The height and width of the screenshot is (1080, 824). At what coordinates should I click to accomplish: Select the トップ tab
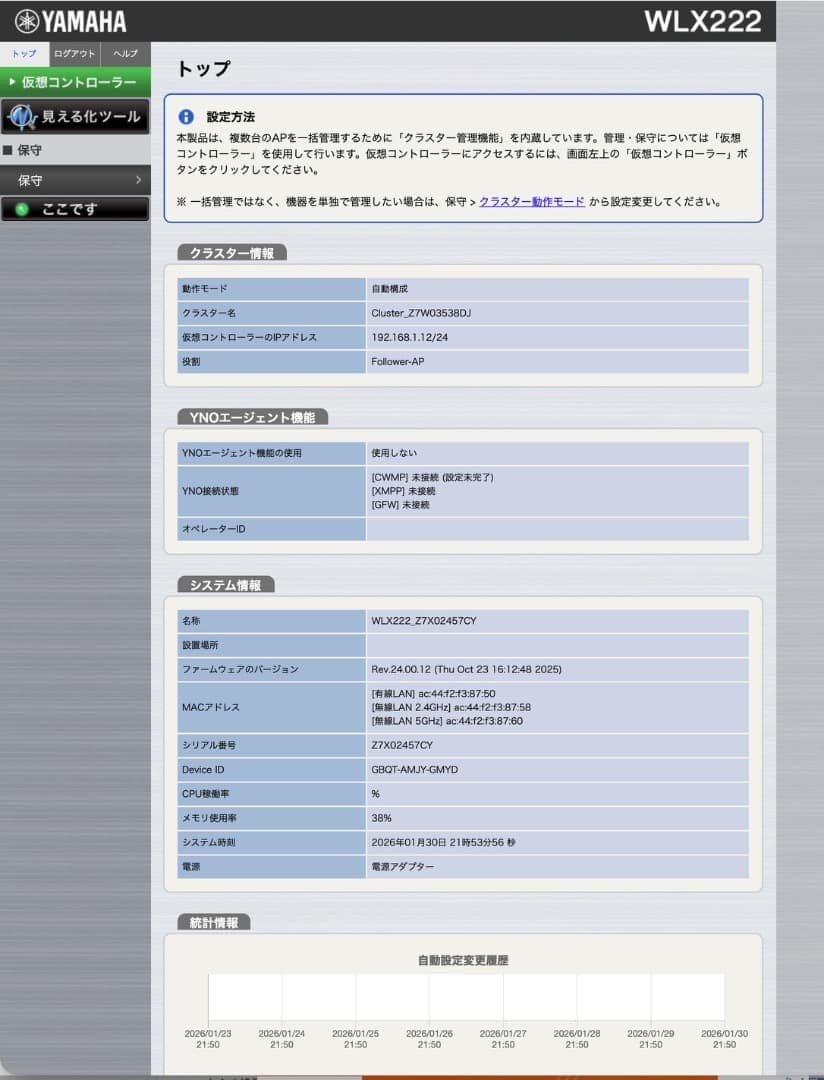pos(22,54)
